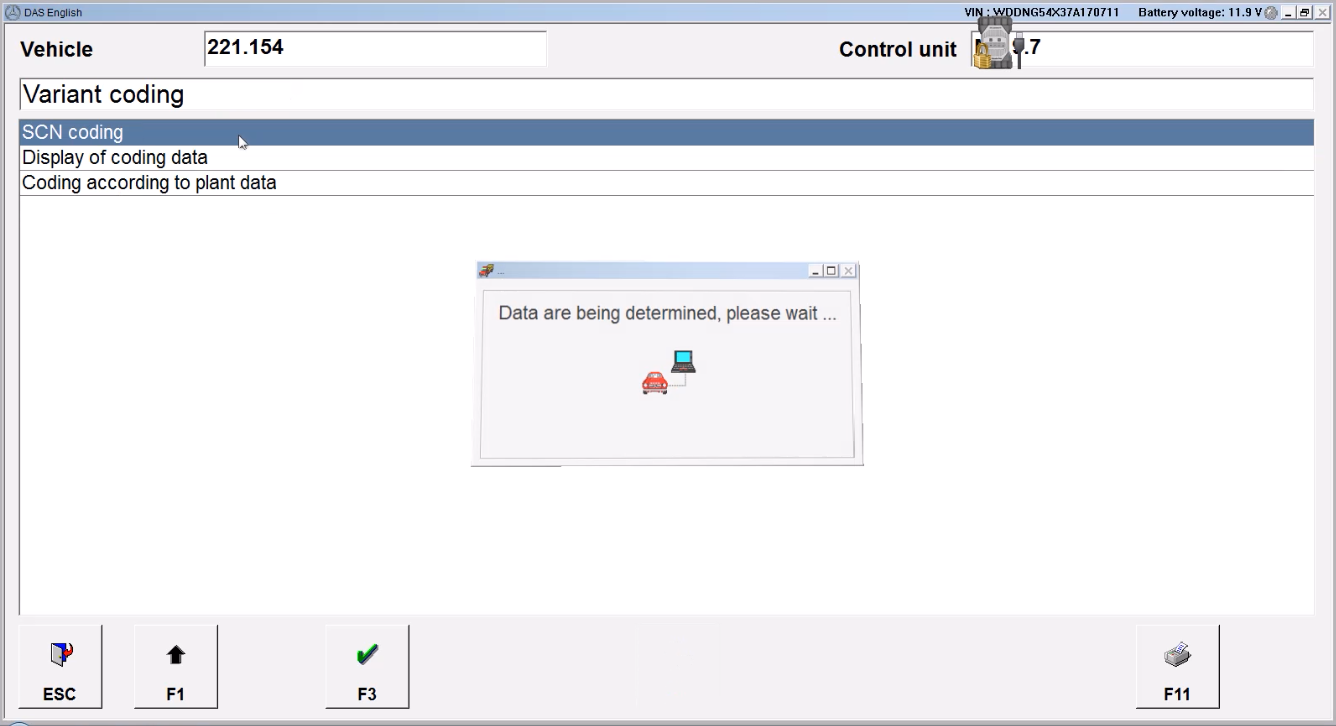Screen dimensions: 1336x726
Task: Click the Mercedes star logo in title bar
Action: 11,12
